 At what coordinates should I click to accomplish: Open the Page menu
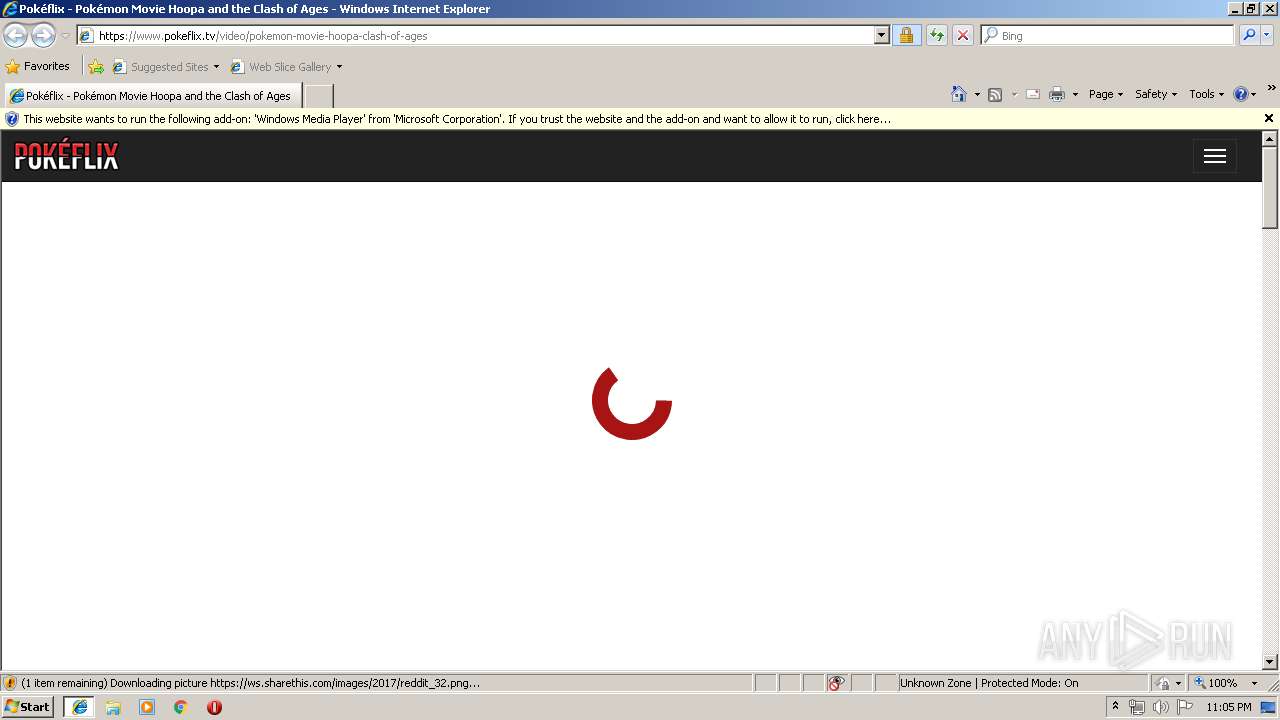click(1106, 94)
